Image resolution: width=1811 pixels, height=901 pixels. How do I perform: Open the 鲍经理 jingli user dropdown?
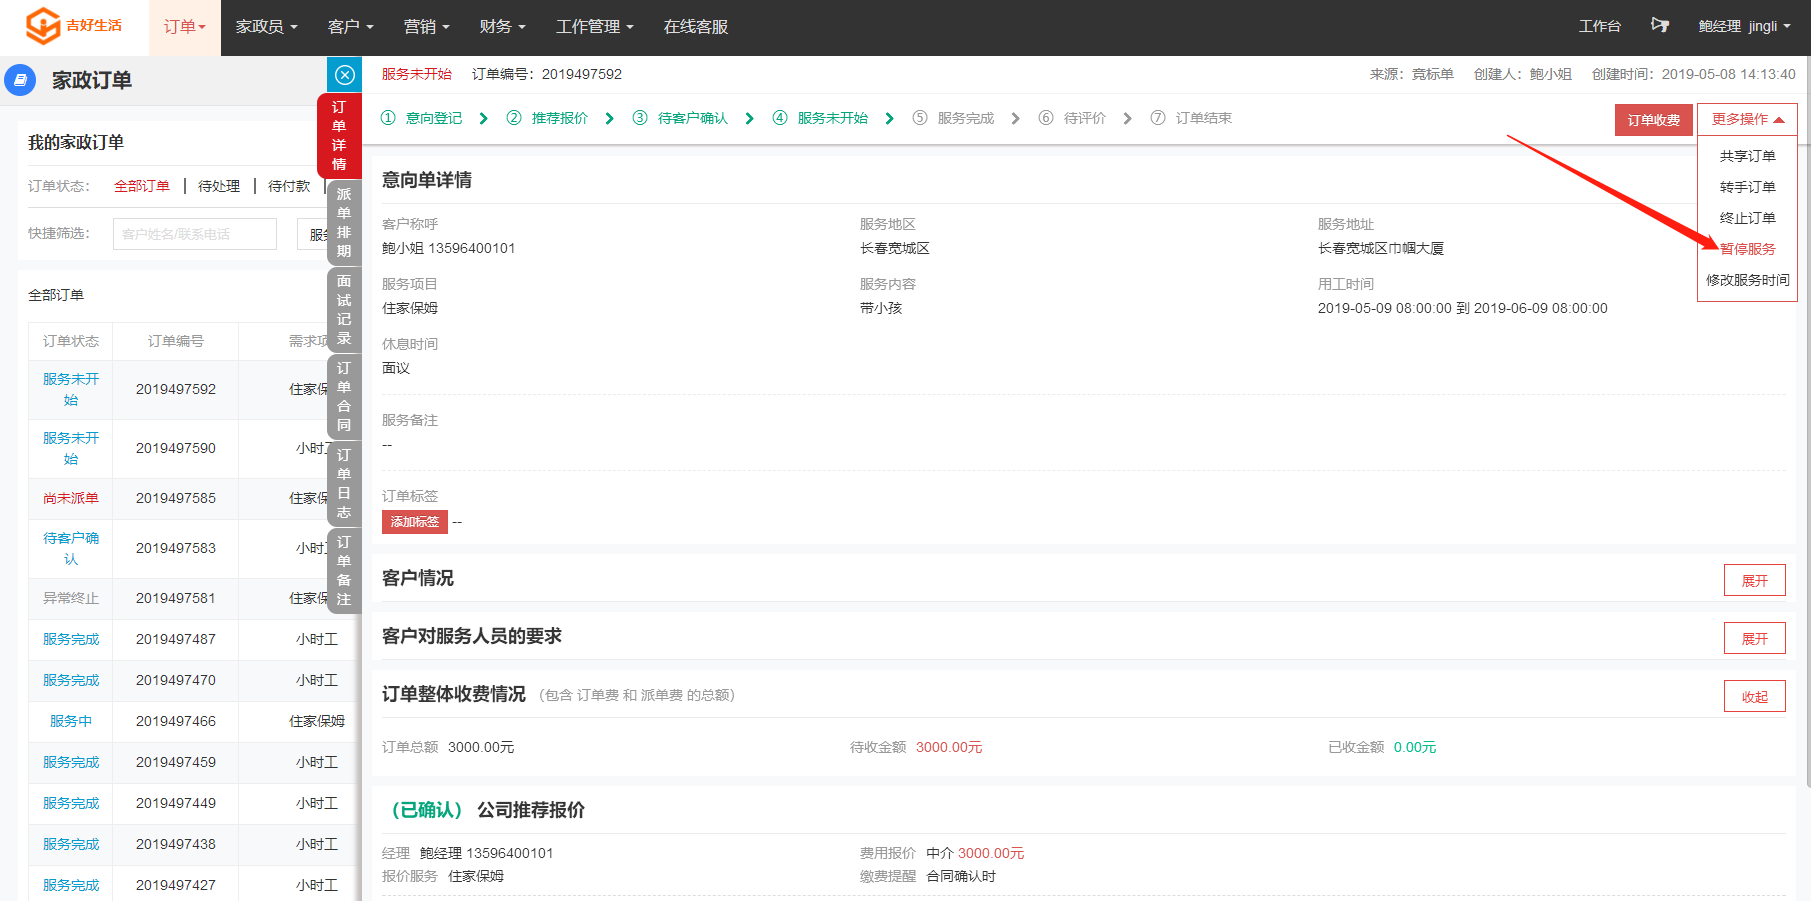(x=1744, y=26)
